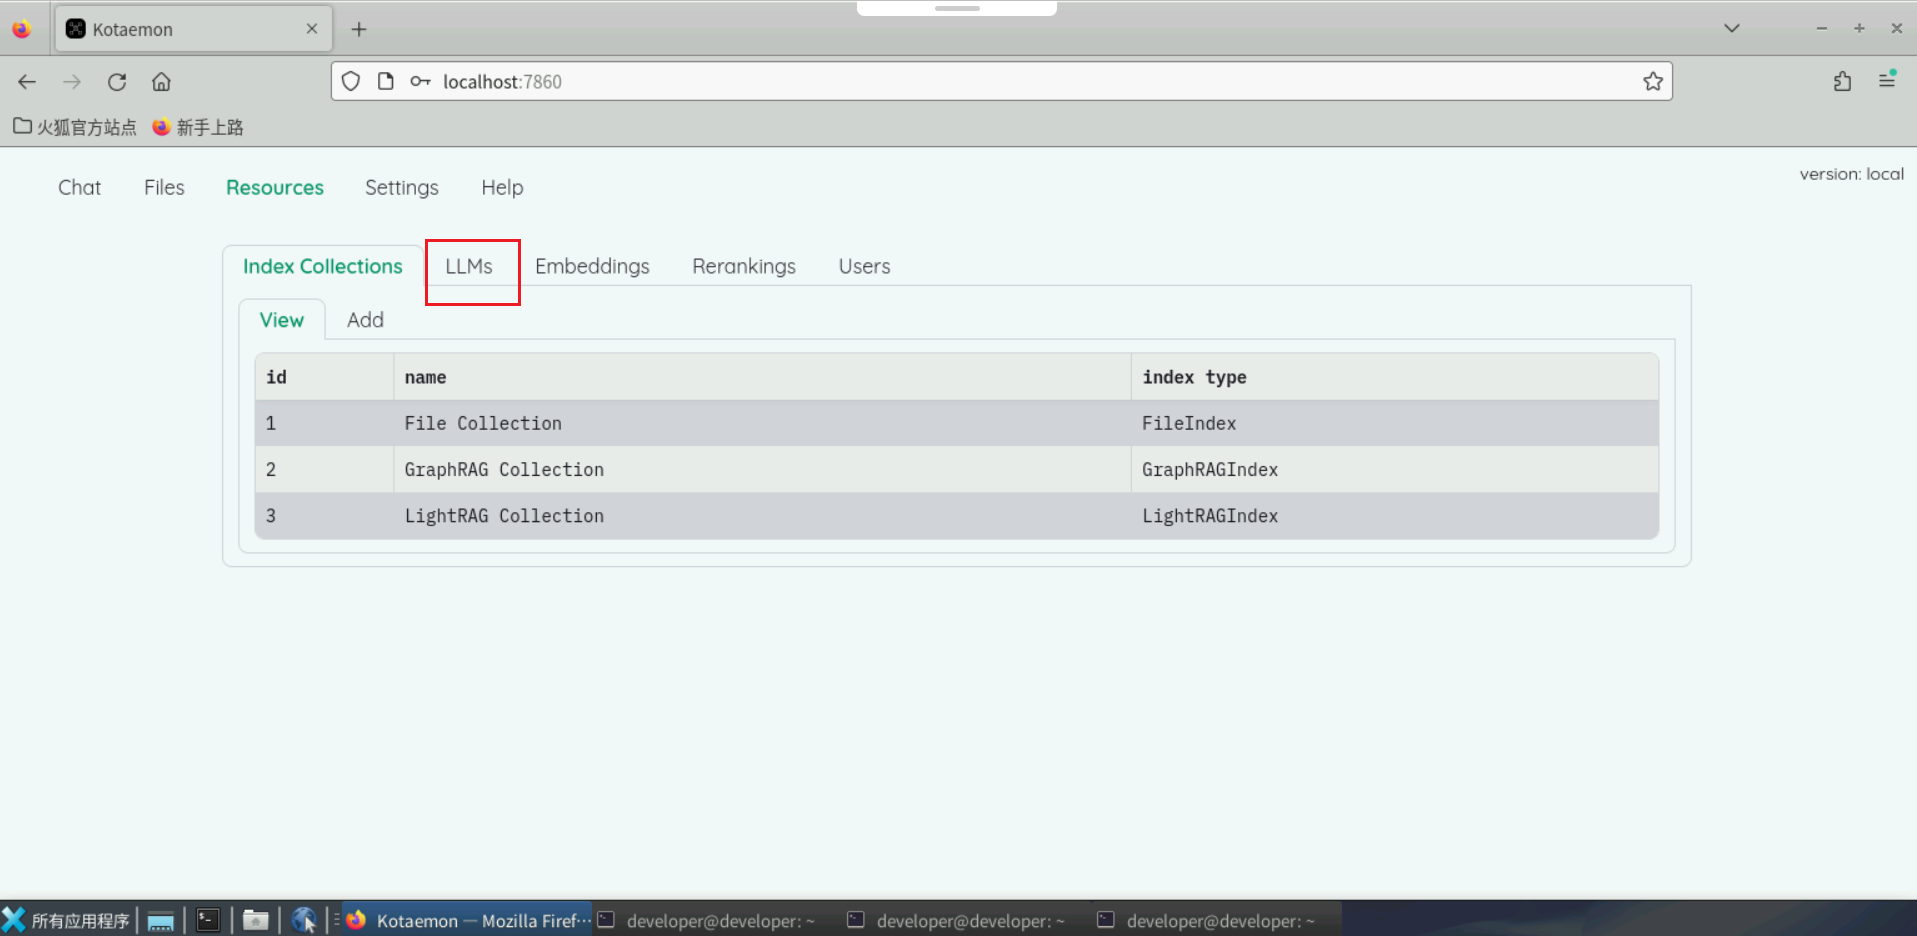This screenshot has height=936, width=1917.
Task: Open the Firefox extensions puzzle icon
Action: [1842, 82]
